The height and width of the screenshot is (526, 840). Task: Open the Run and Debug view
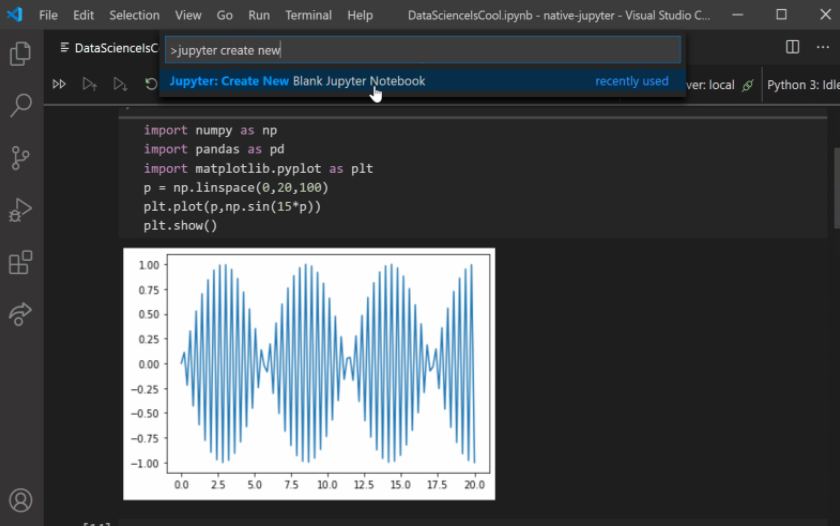(x=20, y=210)
